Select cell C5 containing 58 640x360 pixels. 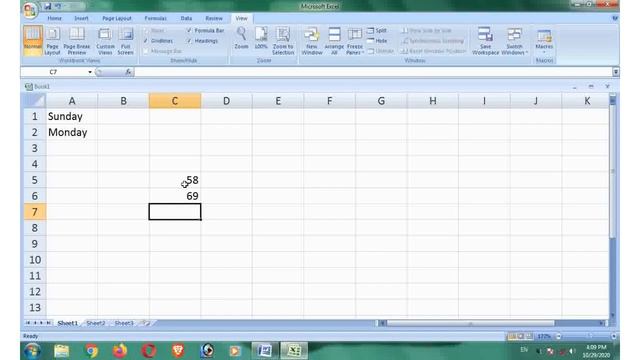175,180
